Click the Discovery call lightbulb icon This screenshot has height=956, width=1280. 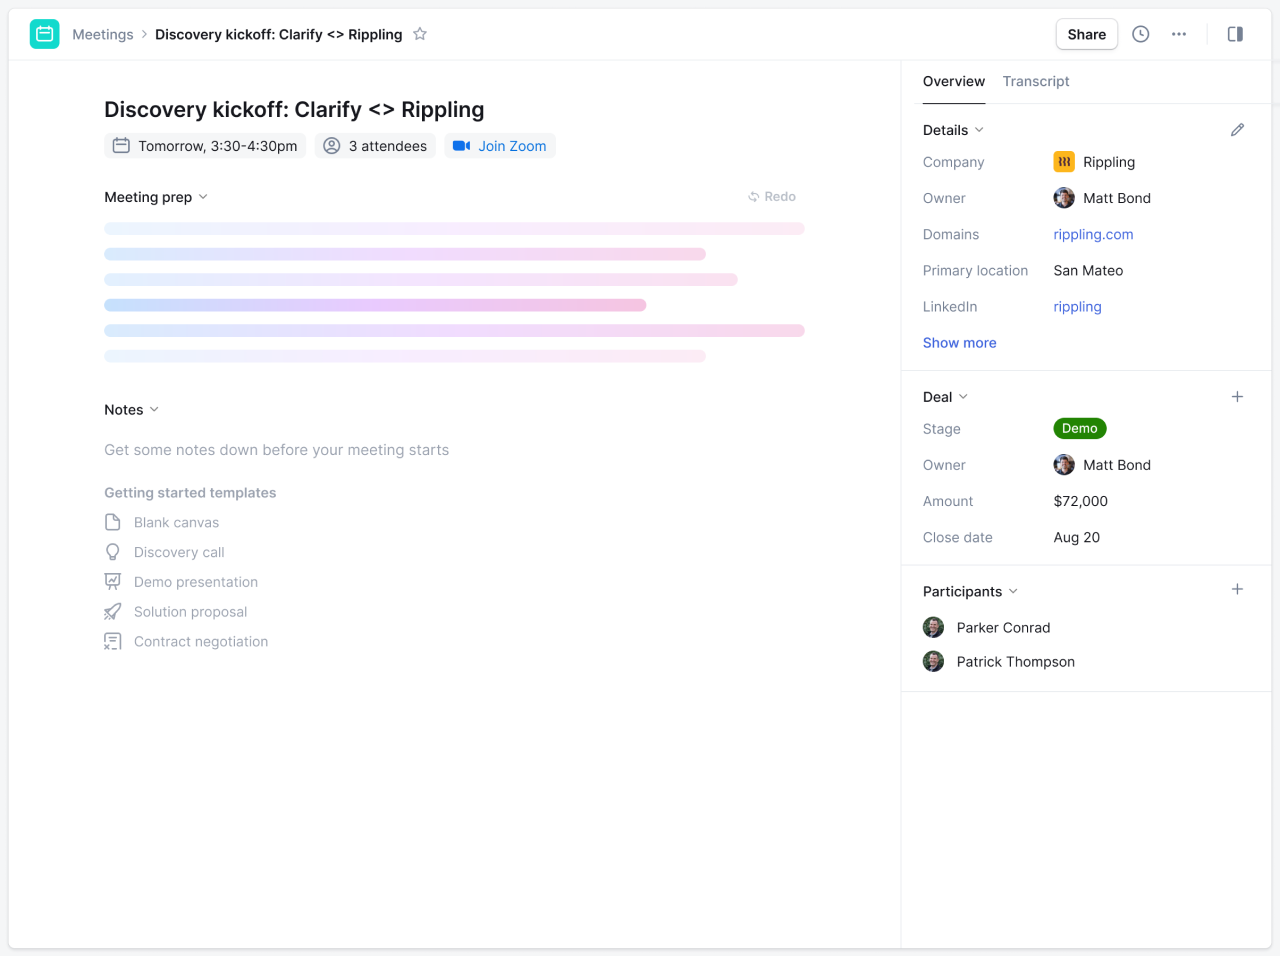[x=113, y=552]
